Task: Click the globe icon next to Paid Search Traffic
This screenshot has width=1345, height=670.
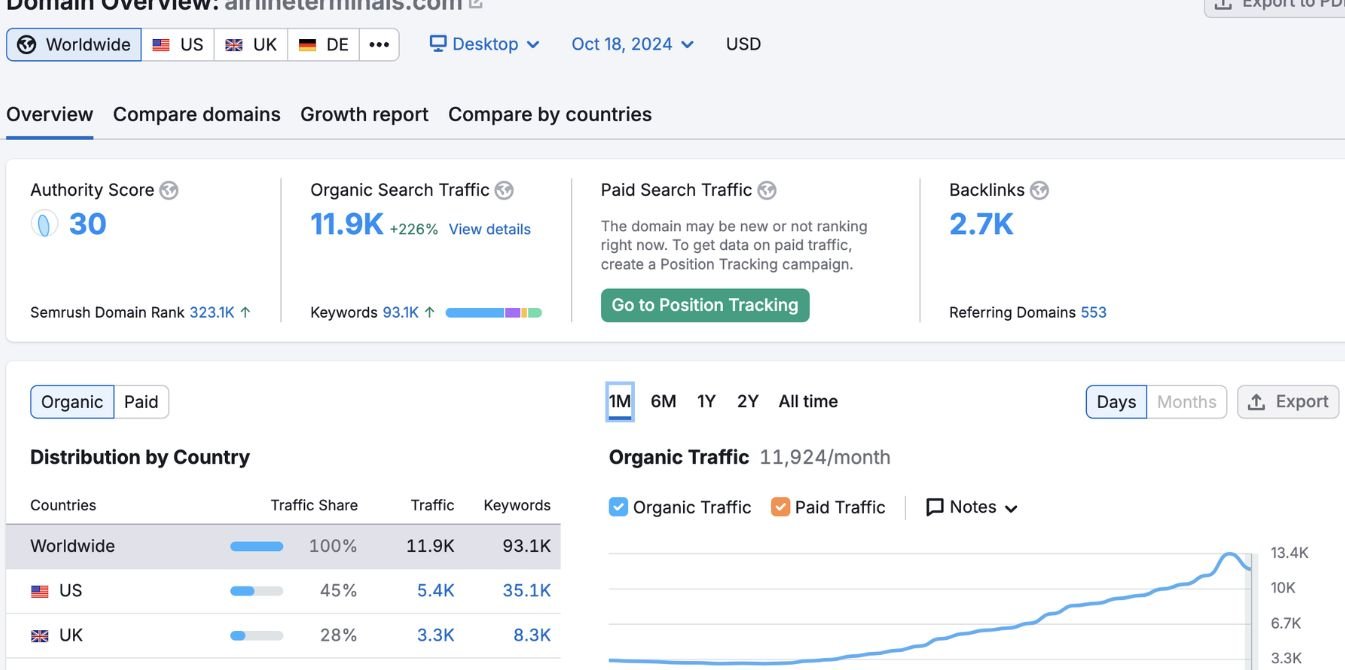Action: 767,190
